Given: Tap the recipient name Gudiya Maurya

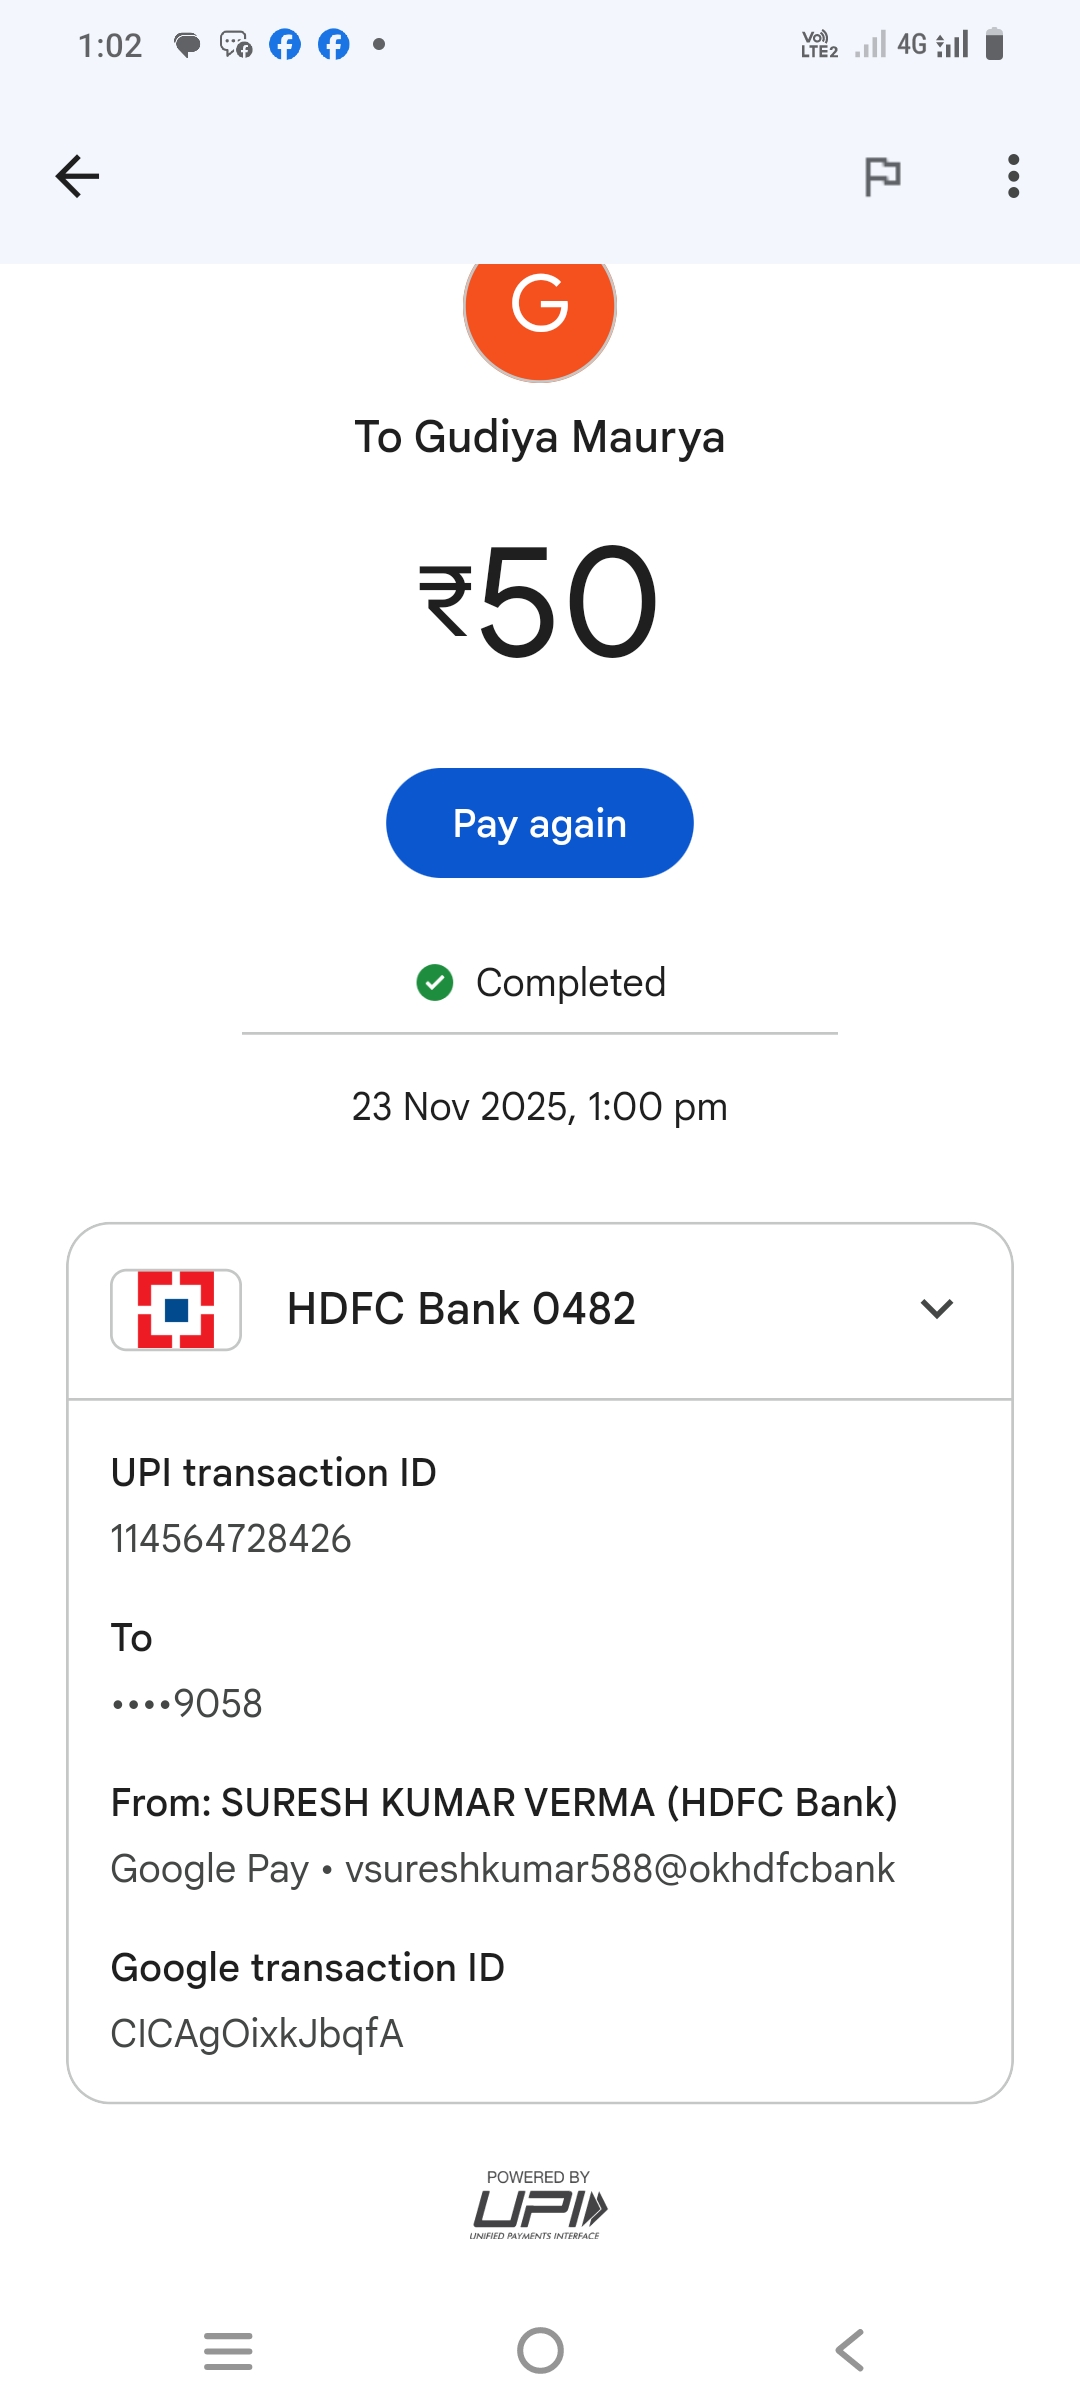Looking at the screenshot, I should (540, 437).
